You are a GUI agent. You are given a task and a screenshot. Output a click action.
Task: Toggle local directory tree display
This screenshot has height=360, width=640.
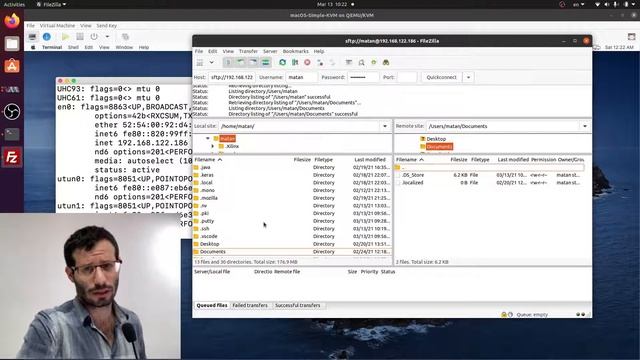pyautogui.click(x=241, y=62)
